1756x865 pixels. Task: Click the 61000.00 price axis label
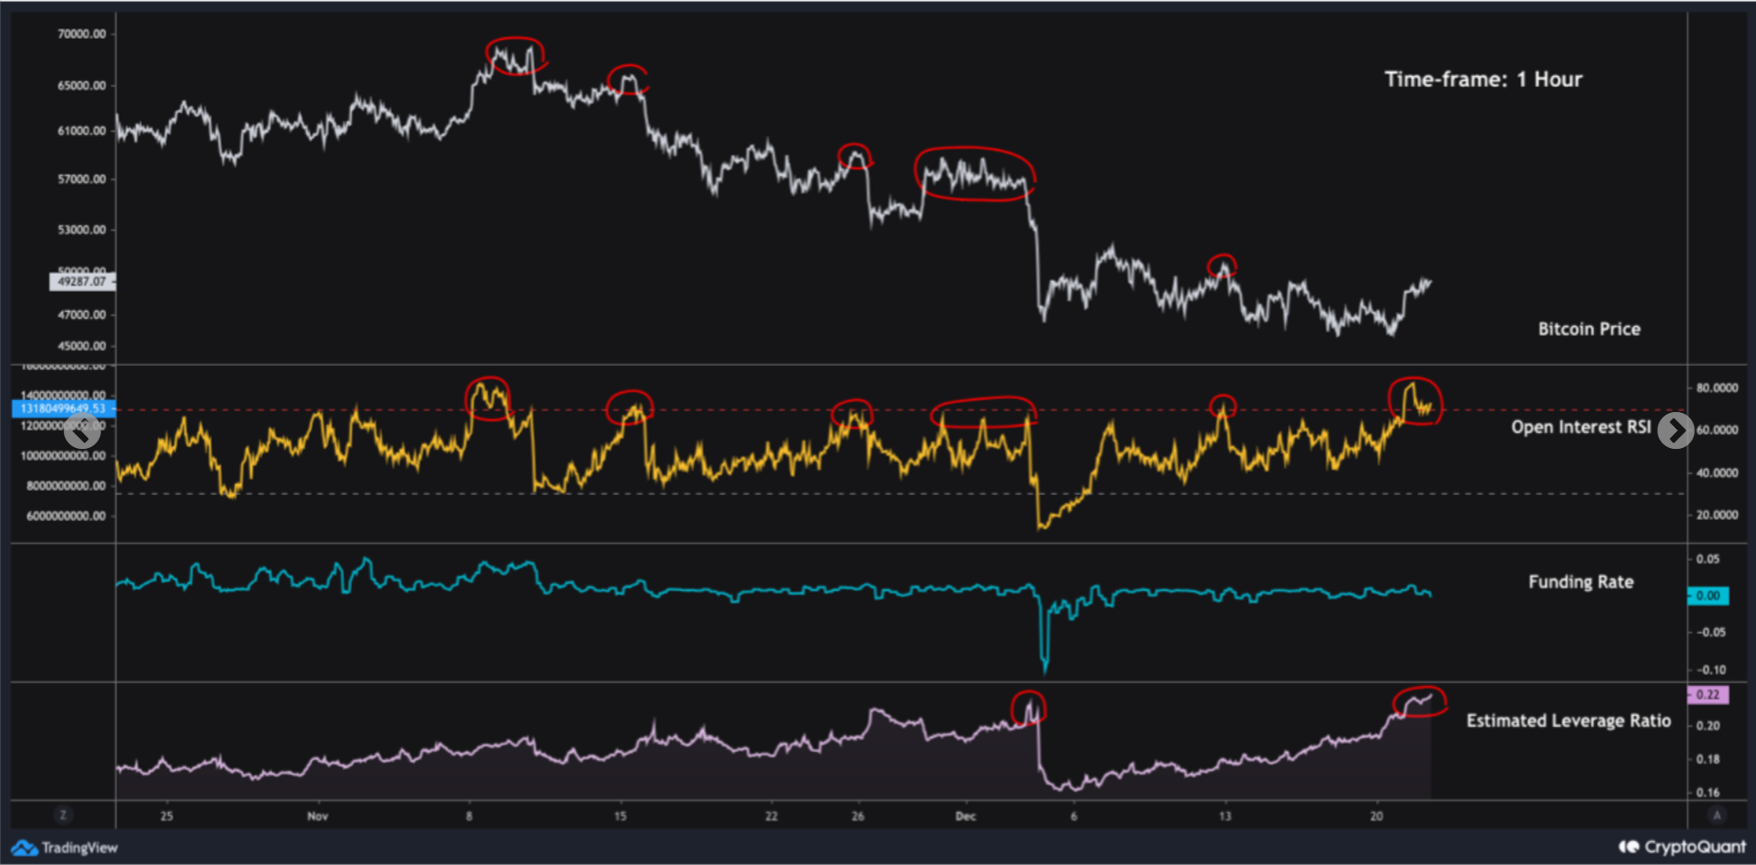point(81,131)
